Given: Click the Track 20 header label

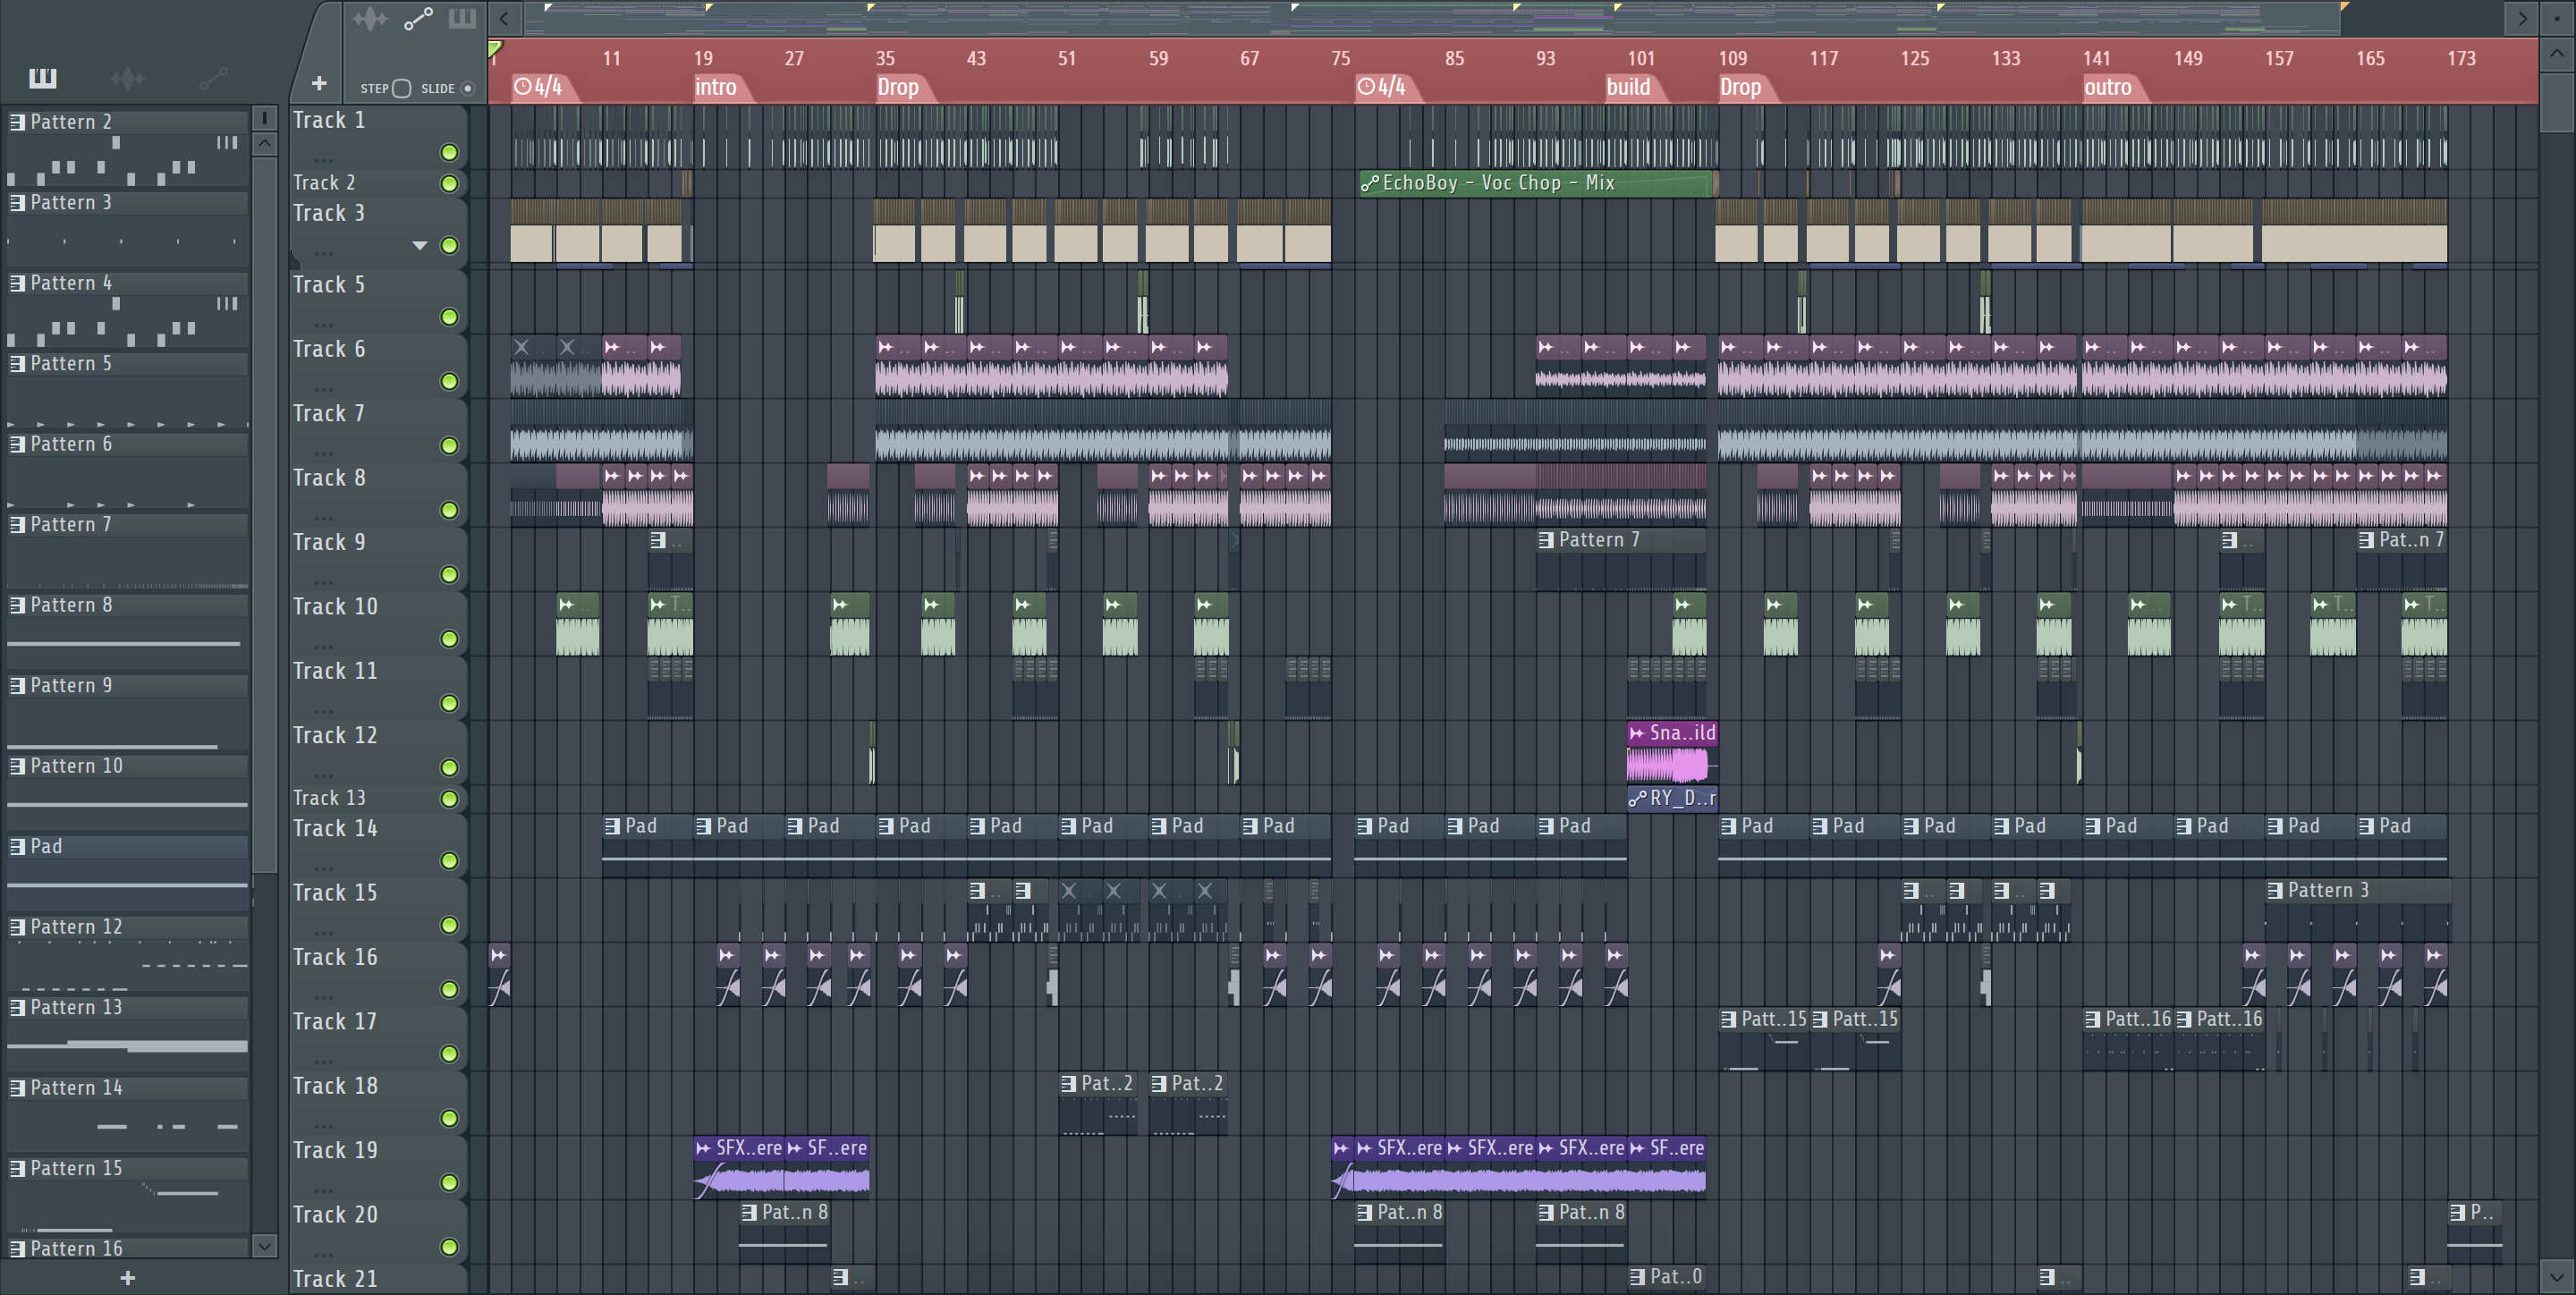Looking at the screenshot, I should pos(335,1215).
